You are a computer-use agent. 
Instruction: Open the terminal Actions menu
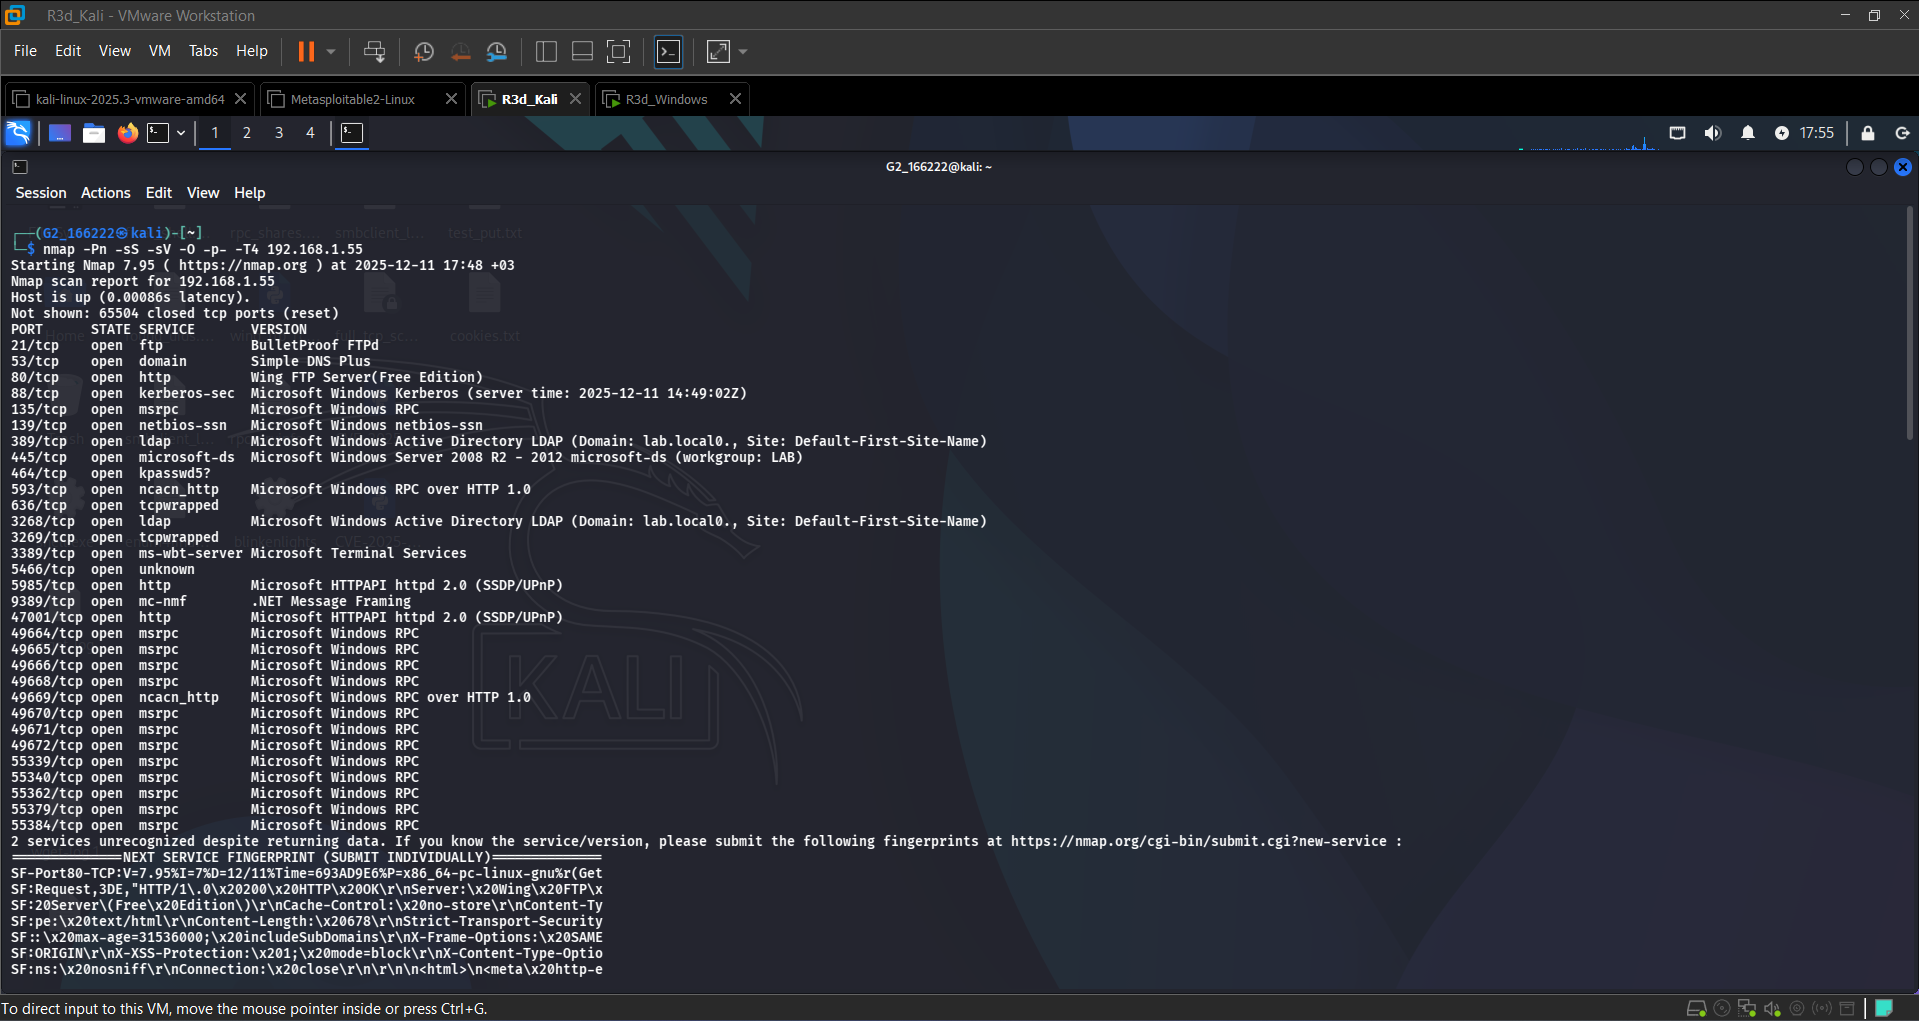pyautogui.click(x=106, y=193)
